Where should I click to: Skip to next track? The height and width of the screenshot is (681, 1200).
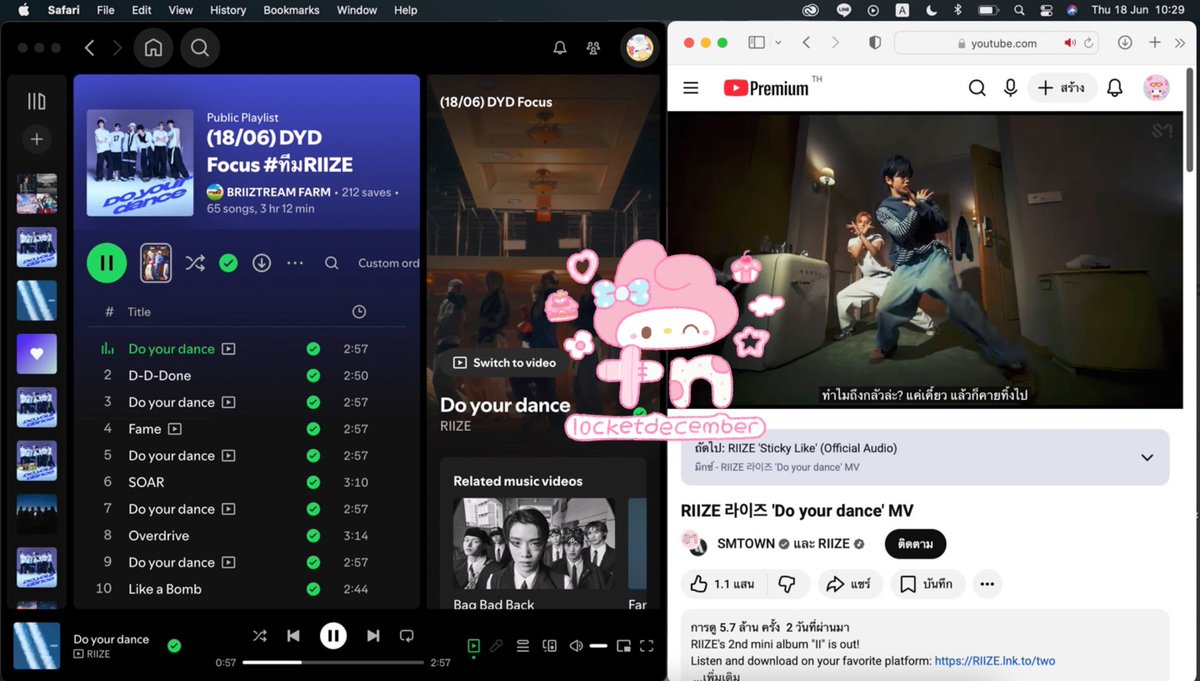tap(373, 635)
